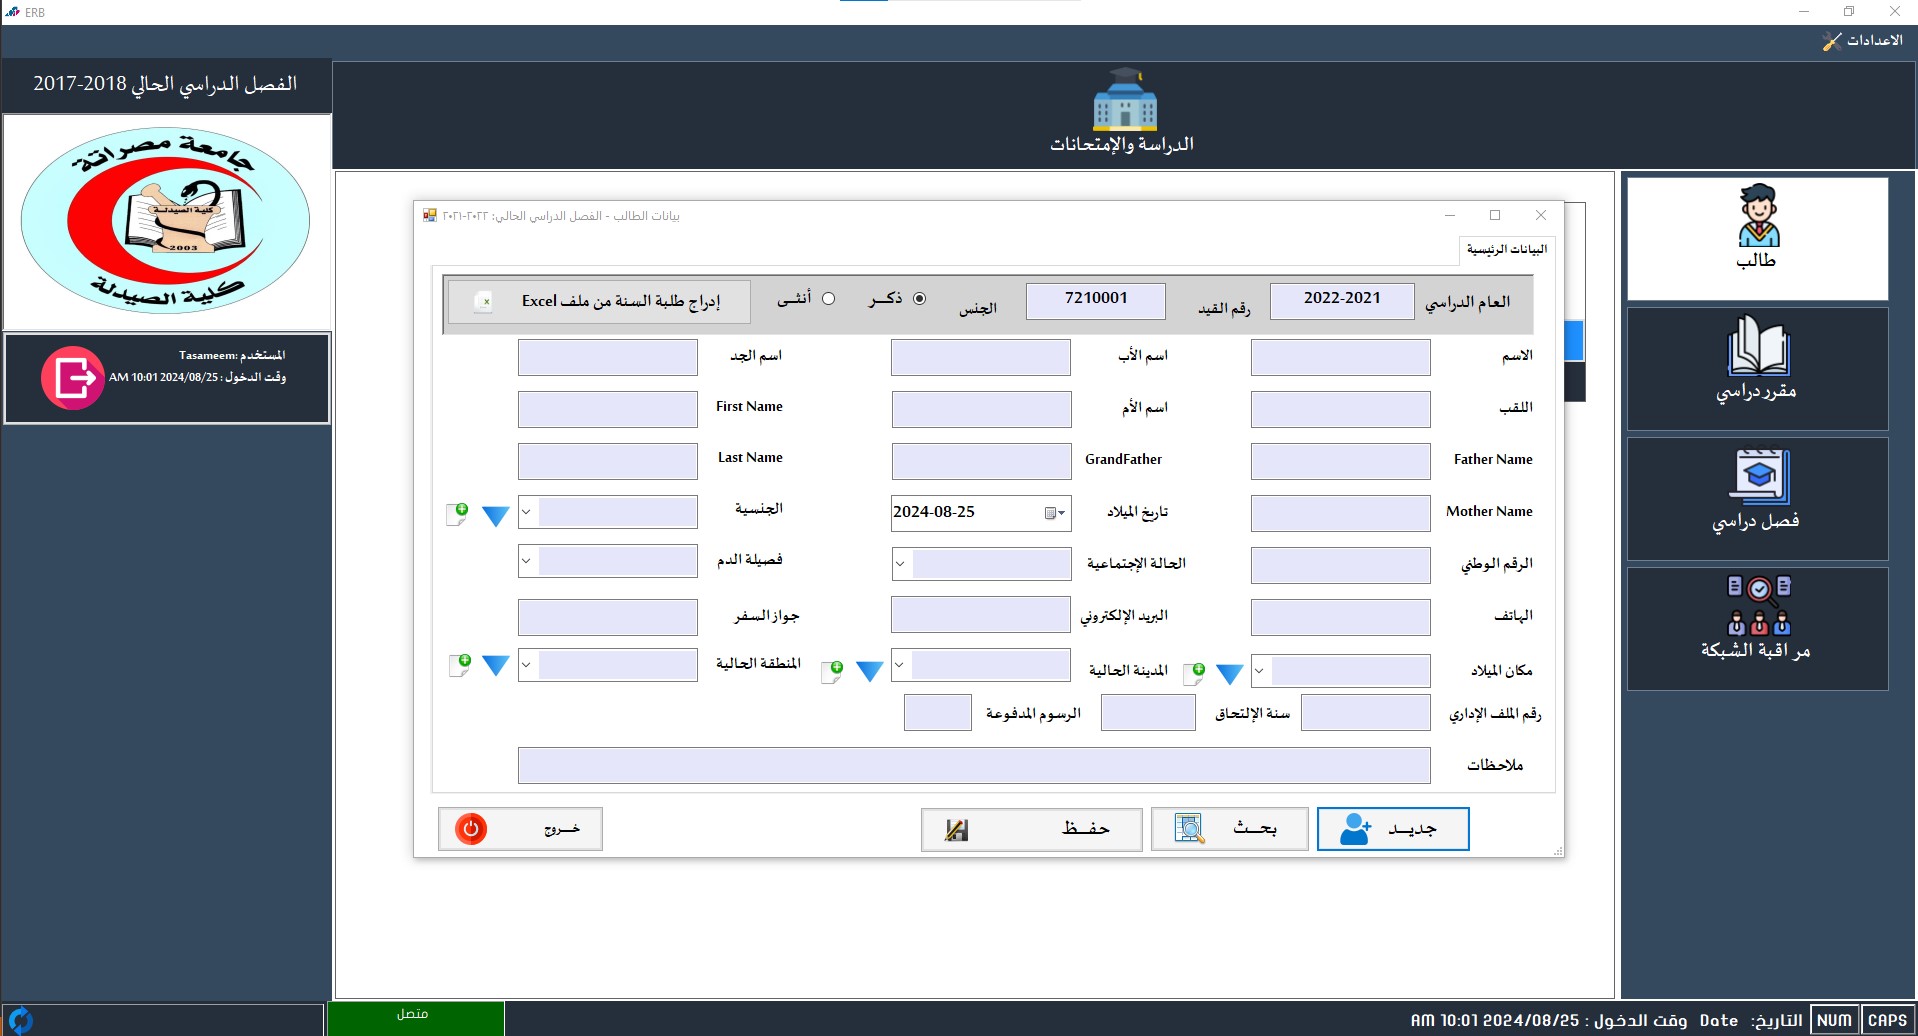Click the البريد الإلكتروني email field

click(981, 615)
